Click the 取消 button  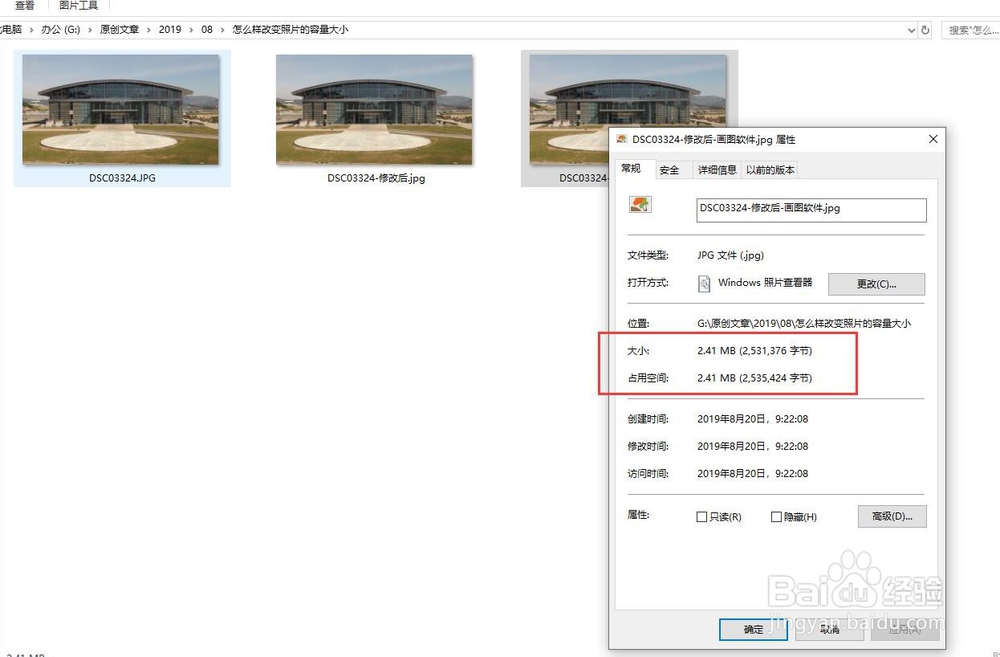click(829, 630)
